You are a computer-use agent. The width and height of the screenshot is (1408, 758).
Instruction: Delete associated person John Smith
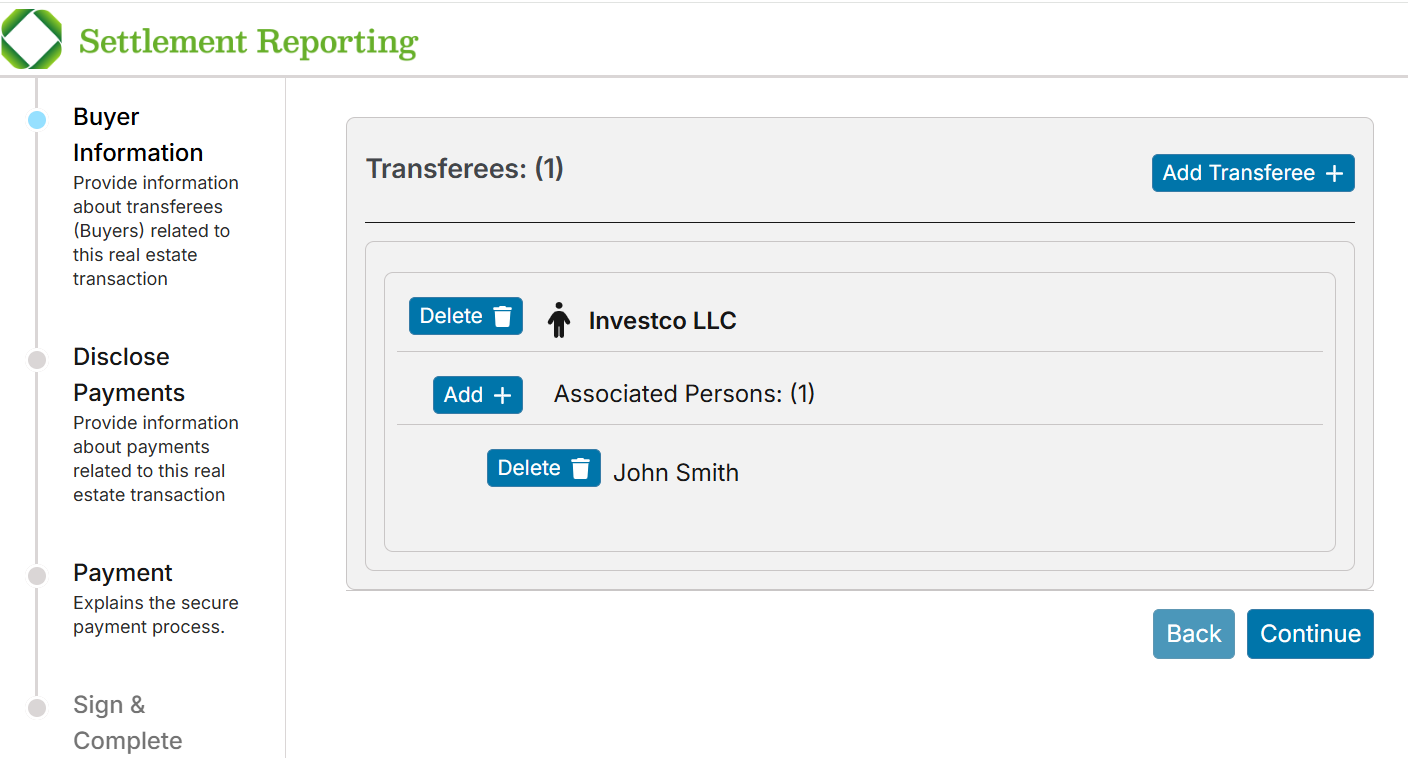click(543, 468)
